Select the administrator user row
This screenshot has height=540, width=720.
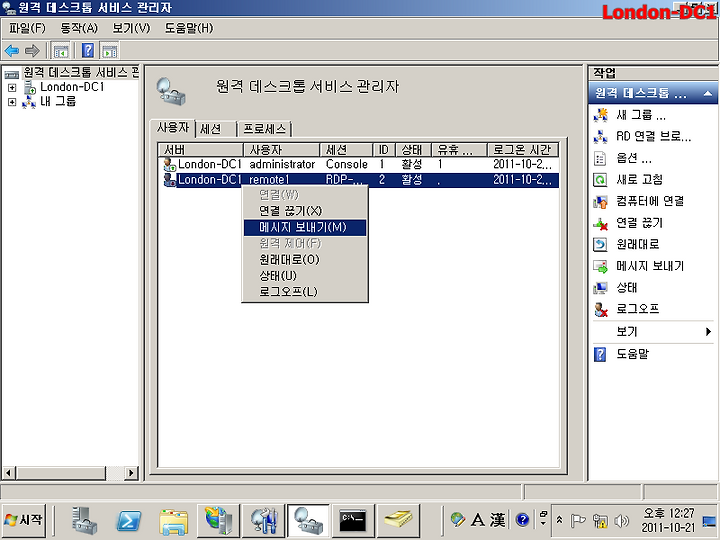click(359, 164)
